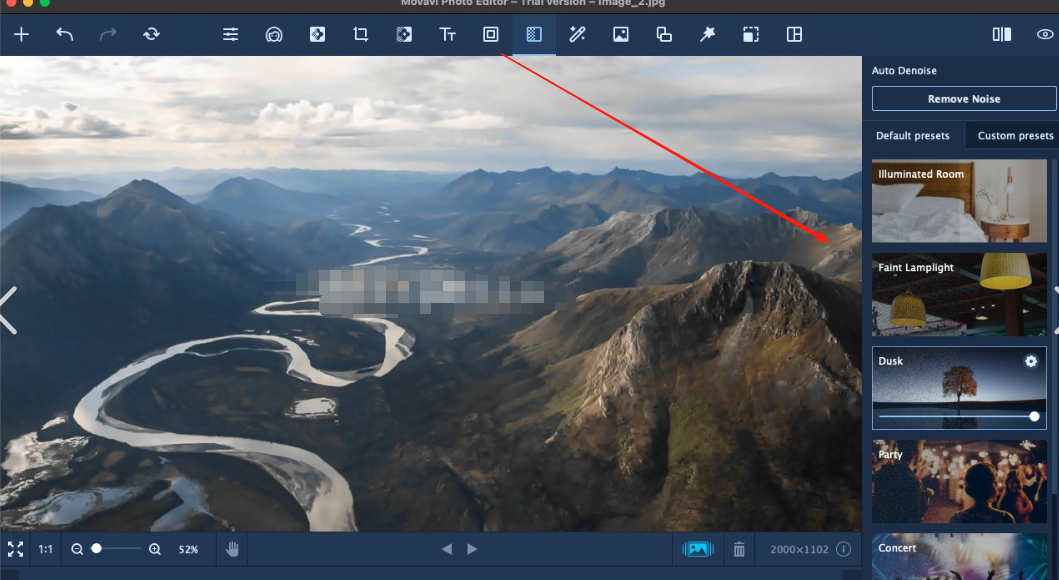Open the Retouching face tool
The image size is (1059, 580).
pyautogui.click(x=274, y=34)
